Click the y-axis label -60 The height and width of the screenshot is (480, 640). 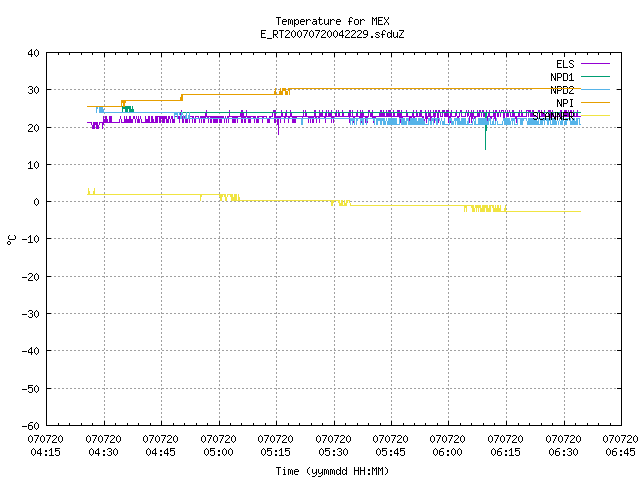31,426
